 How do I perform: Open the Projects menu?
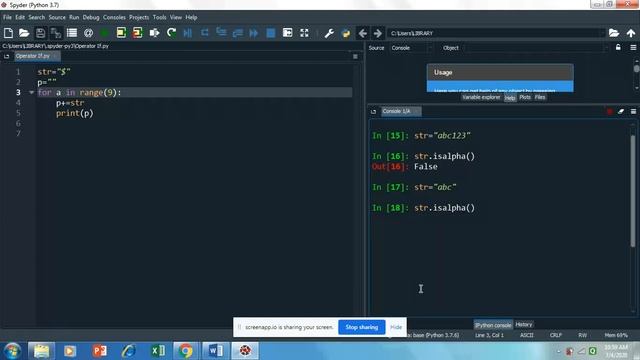click(139, 18)
